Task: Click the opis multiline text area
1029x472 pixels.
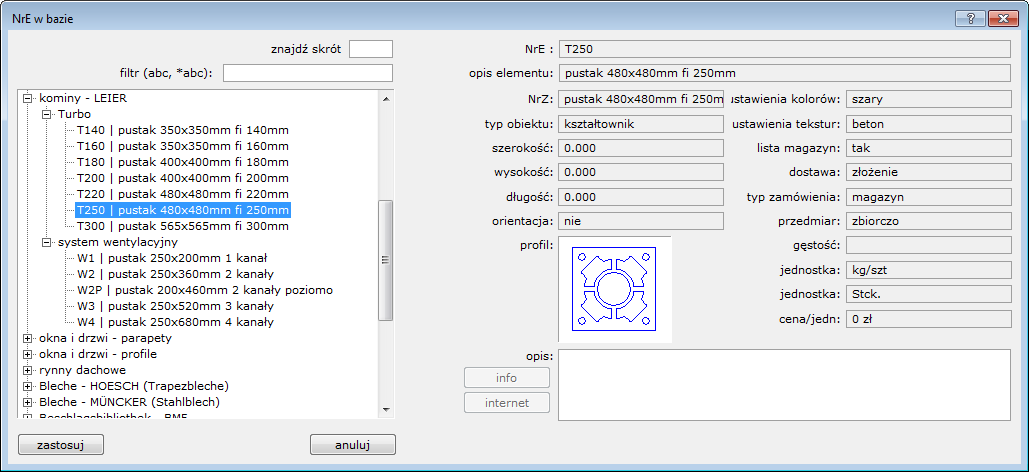Action: (785, 384)
